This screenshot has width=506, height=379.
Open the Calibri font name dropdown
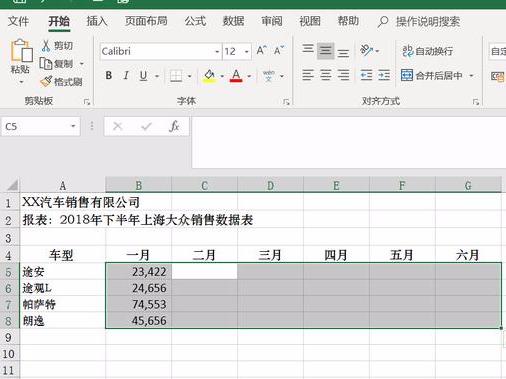[217, 52]
